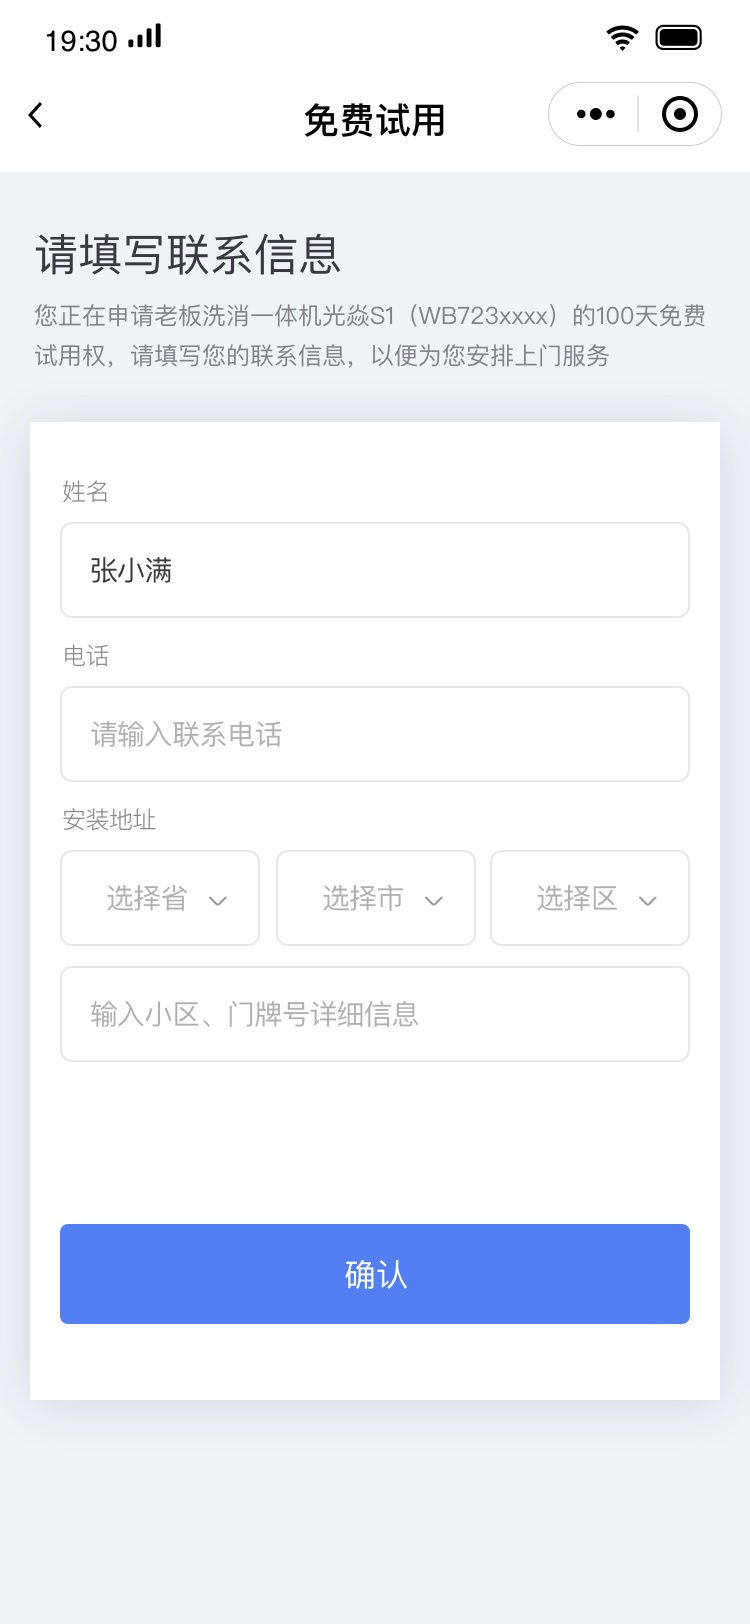Focus the name field containing 张小满
The height and width of the screenshot is (1624, 750).
[x=375, y=570]
